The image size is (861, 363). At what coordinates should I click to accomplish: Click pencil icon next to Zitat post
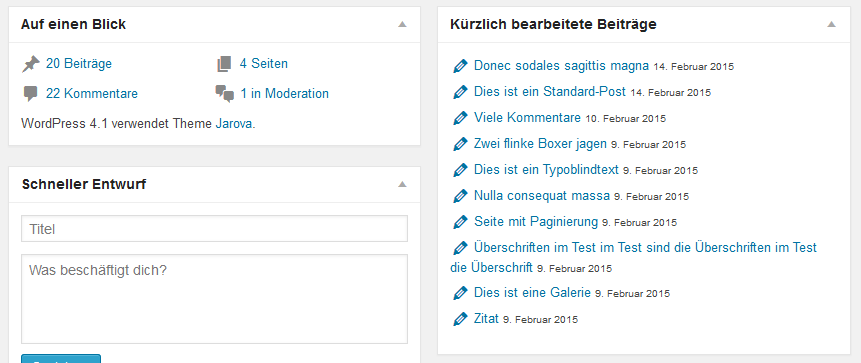[460, 319]
